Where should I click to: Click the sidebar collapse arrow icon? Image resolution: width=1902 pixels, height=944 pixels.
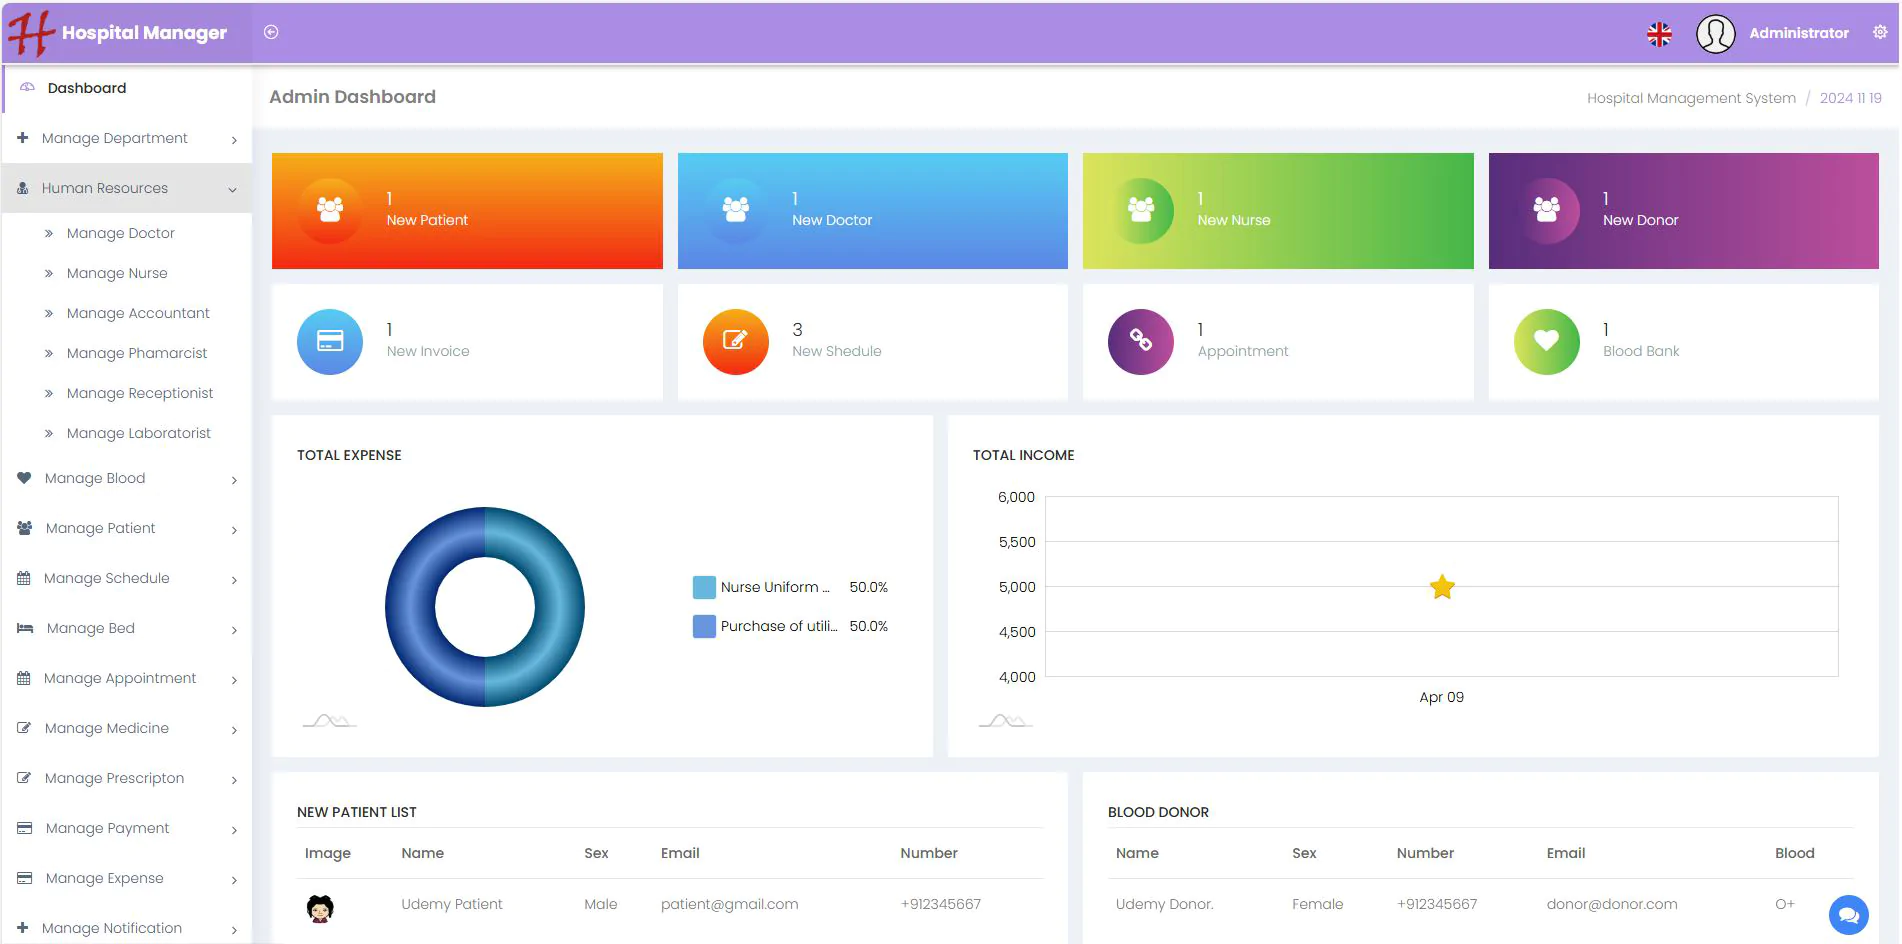click(x=271, y=32)
